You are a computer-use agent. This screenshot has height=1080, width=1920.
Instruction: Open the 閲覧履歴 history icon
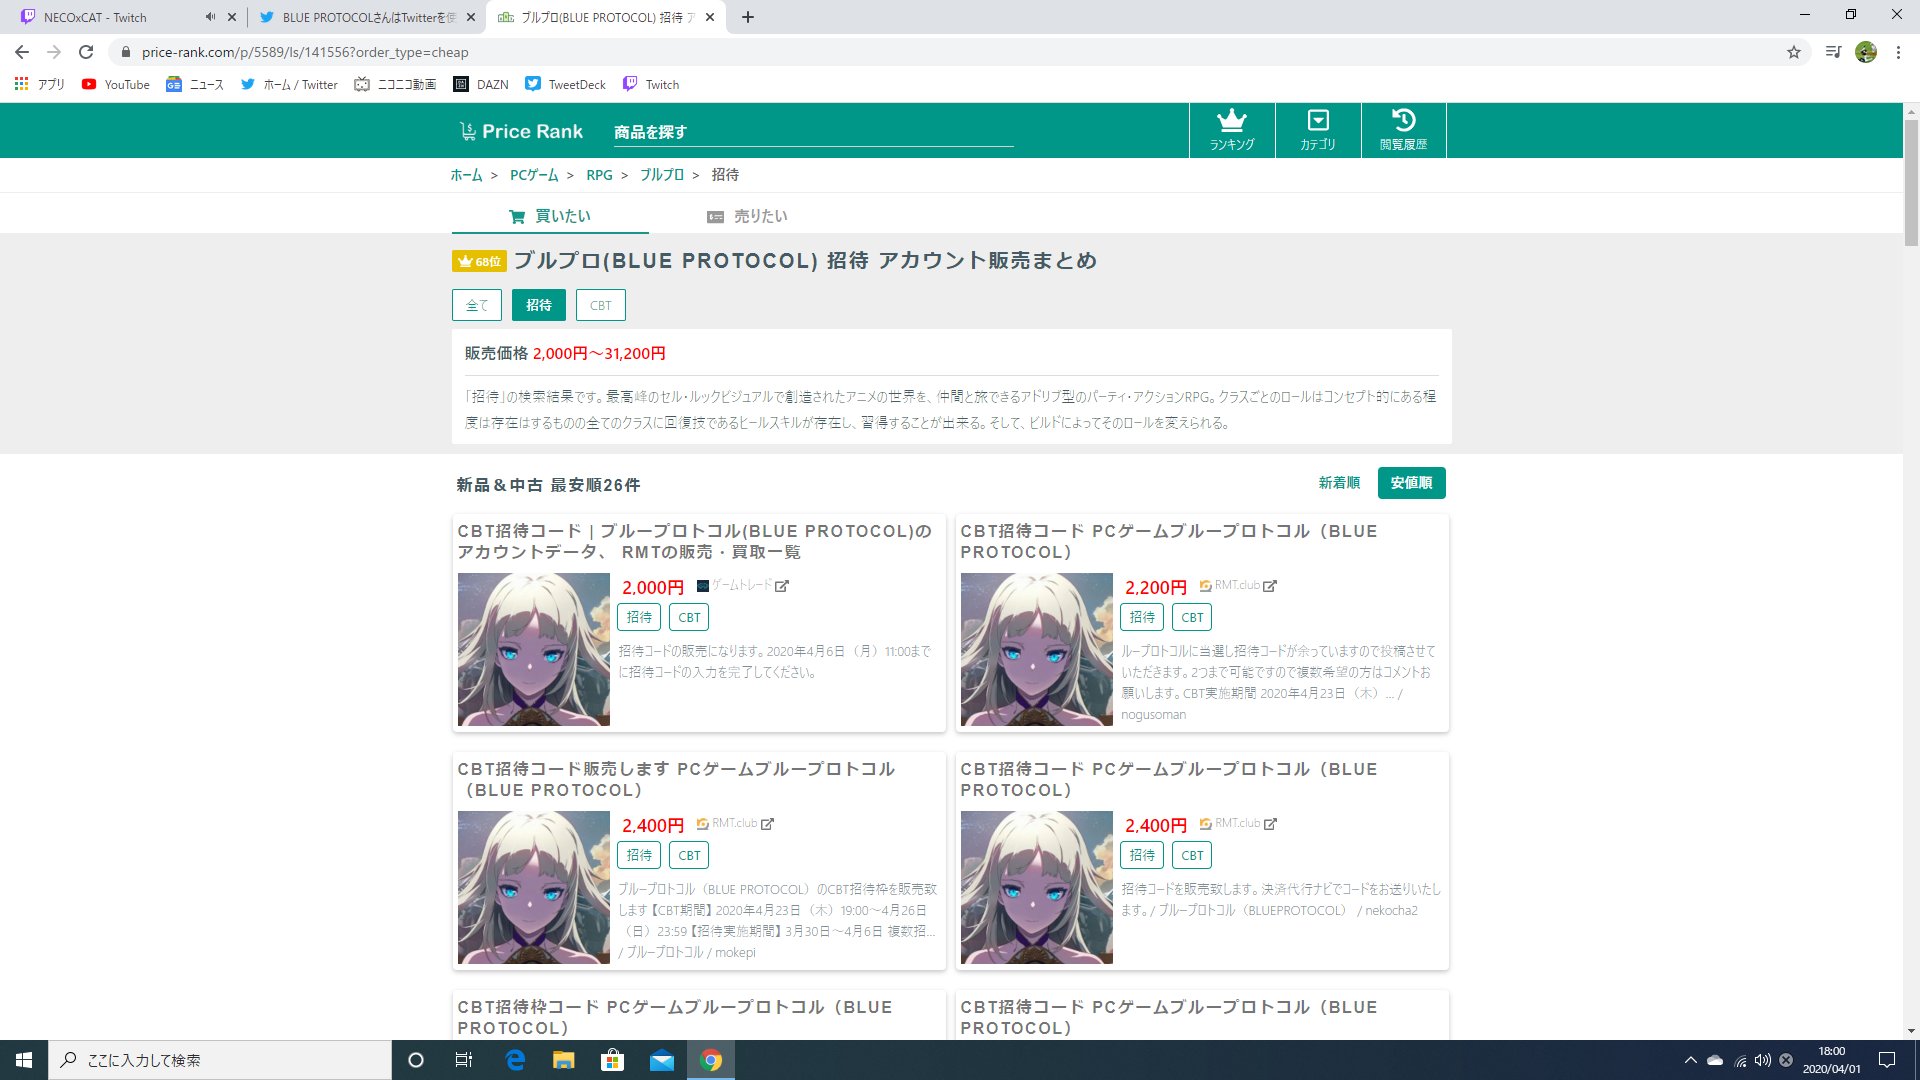tap(1403, 130)
